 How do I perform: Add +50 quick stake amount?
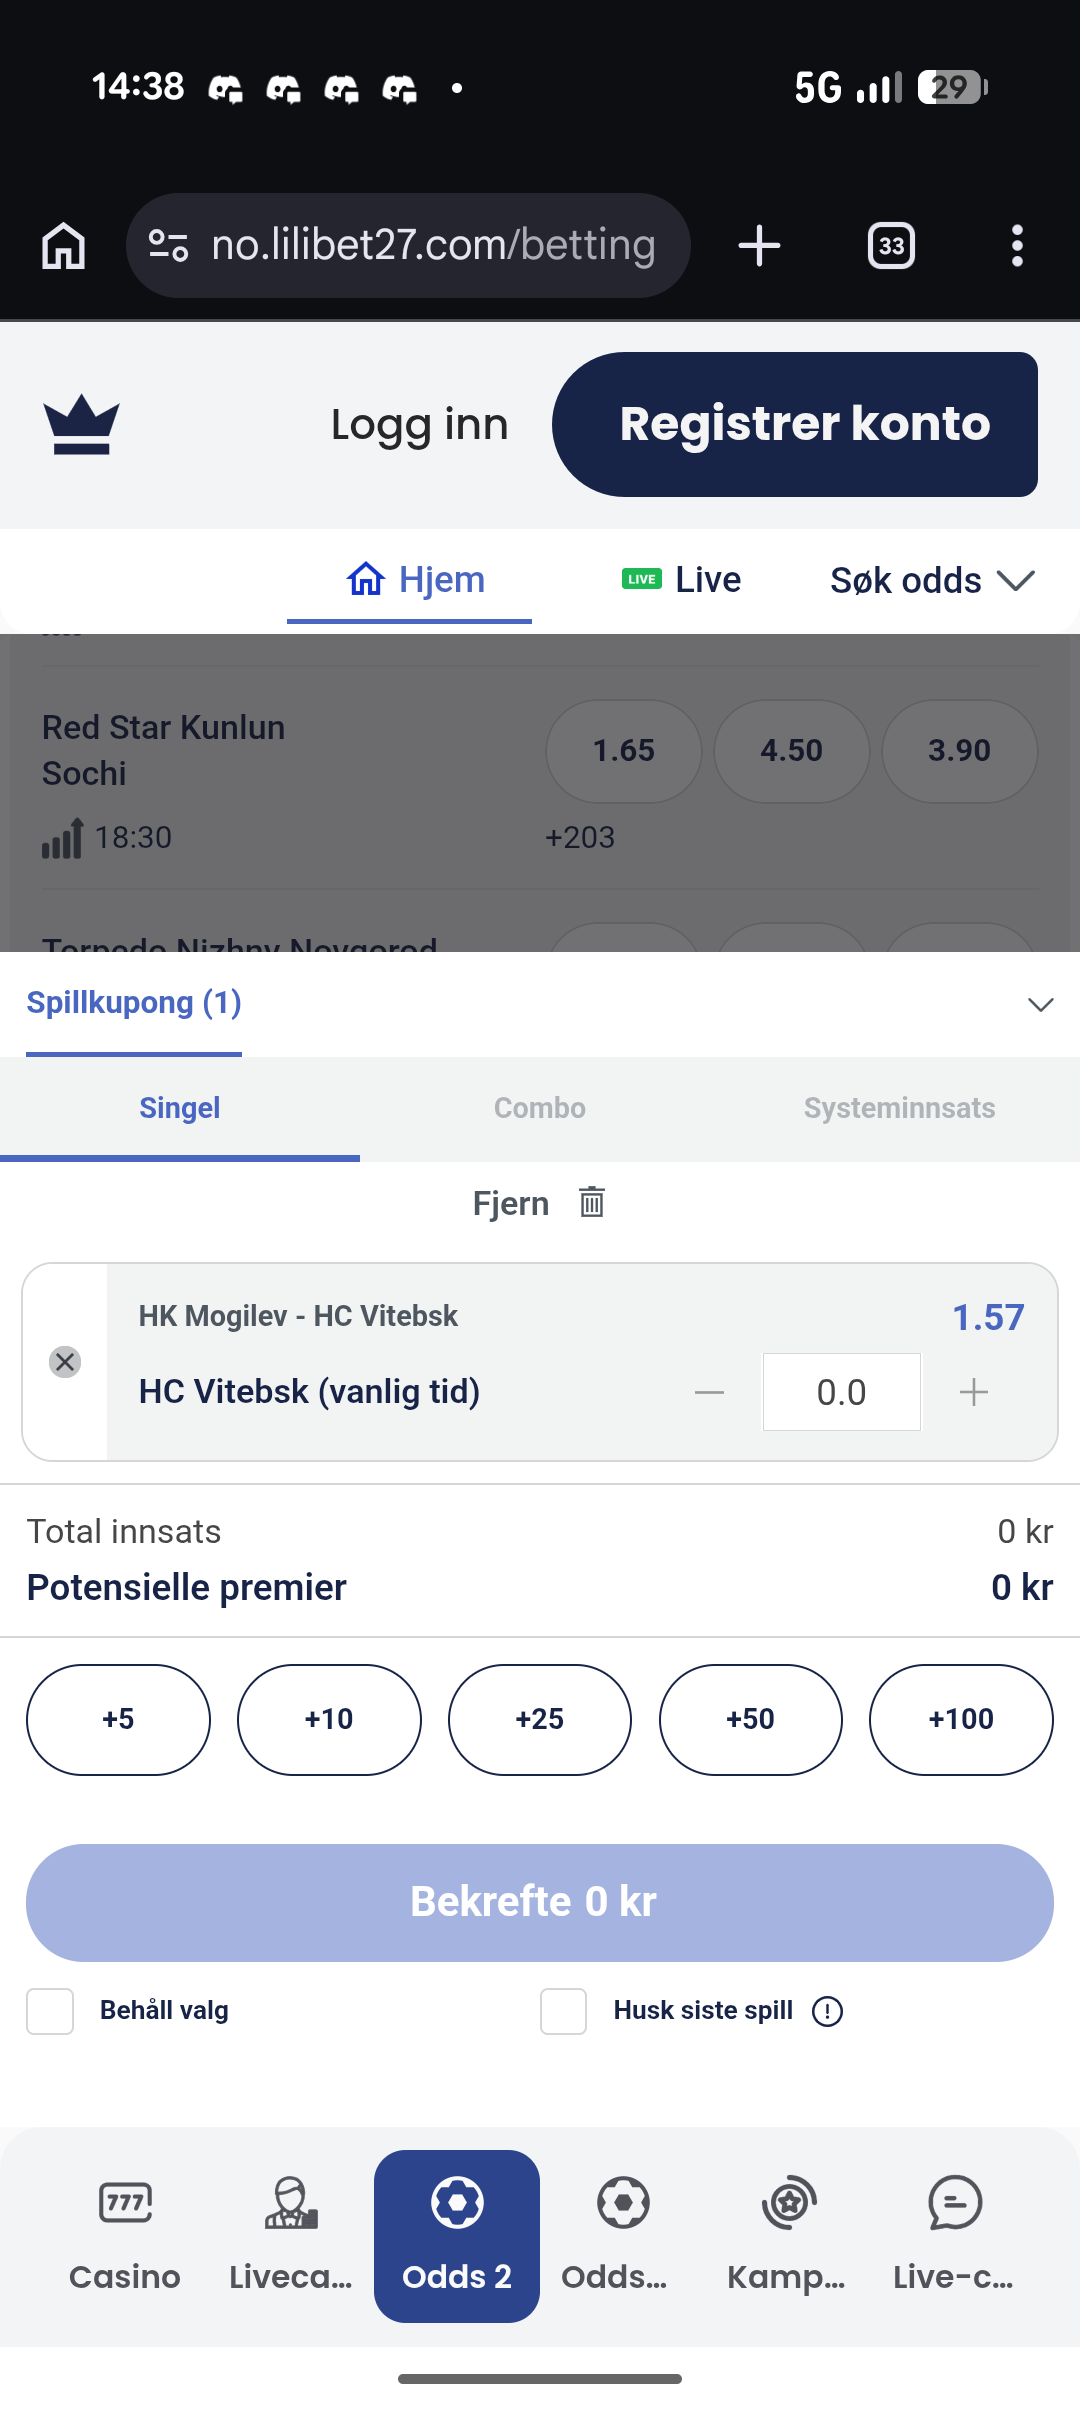point(751,1720)
